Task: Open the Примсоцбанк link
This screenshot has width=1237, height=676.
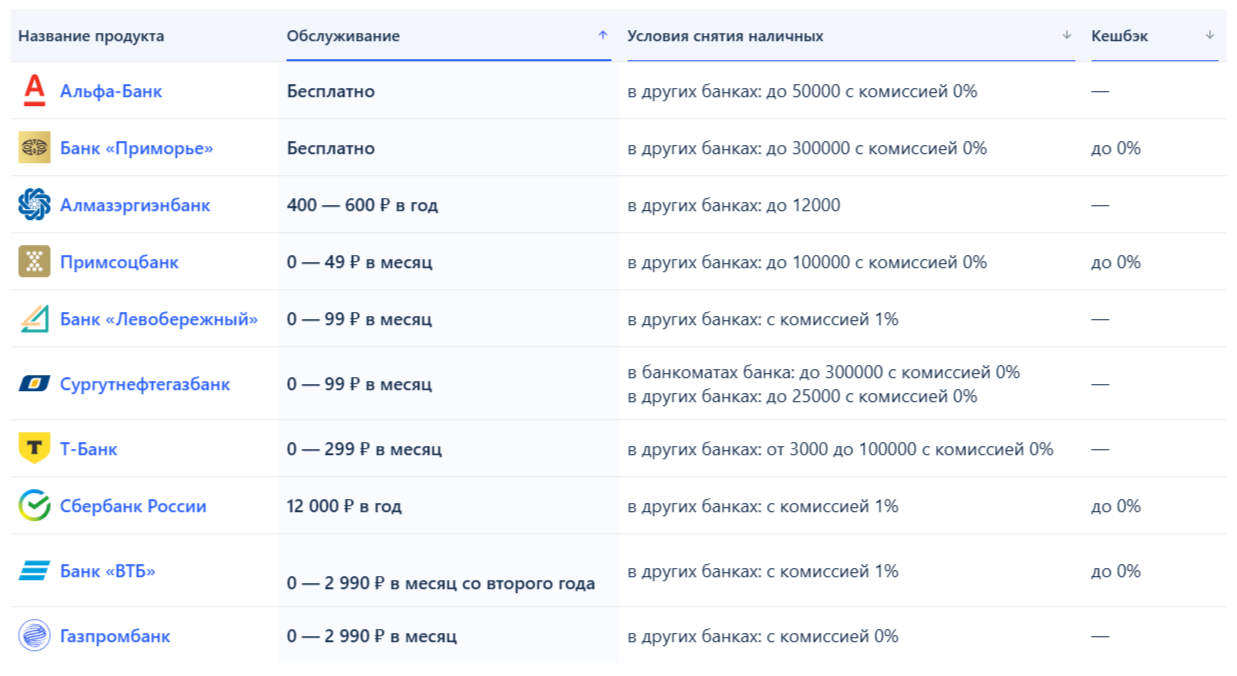Action: pos(119,262)
